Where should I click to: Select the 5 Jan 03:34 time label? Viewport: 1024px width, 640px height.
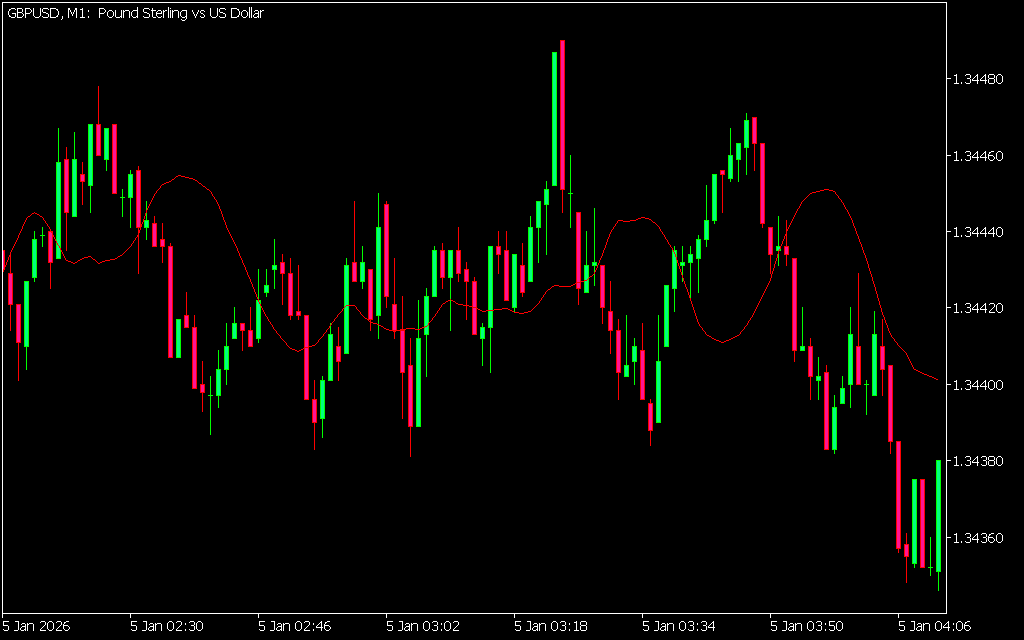[x=679, y=626]
